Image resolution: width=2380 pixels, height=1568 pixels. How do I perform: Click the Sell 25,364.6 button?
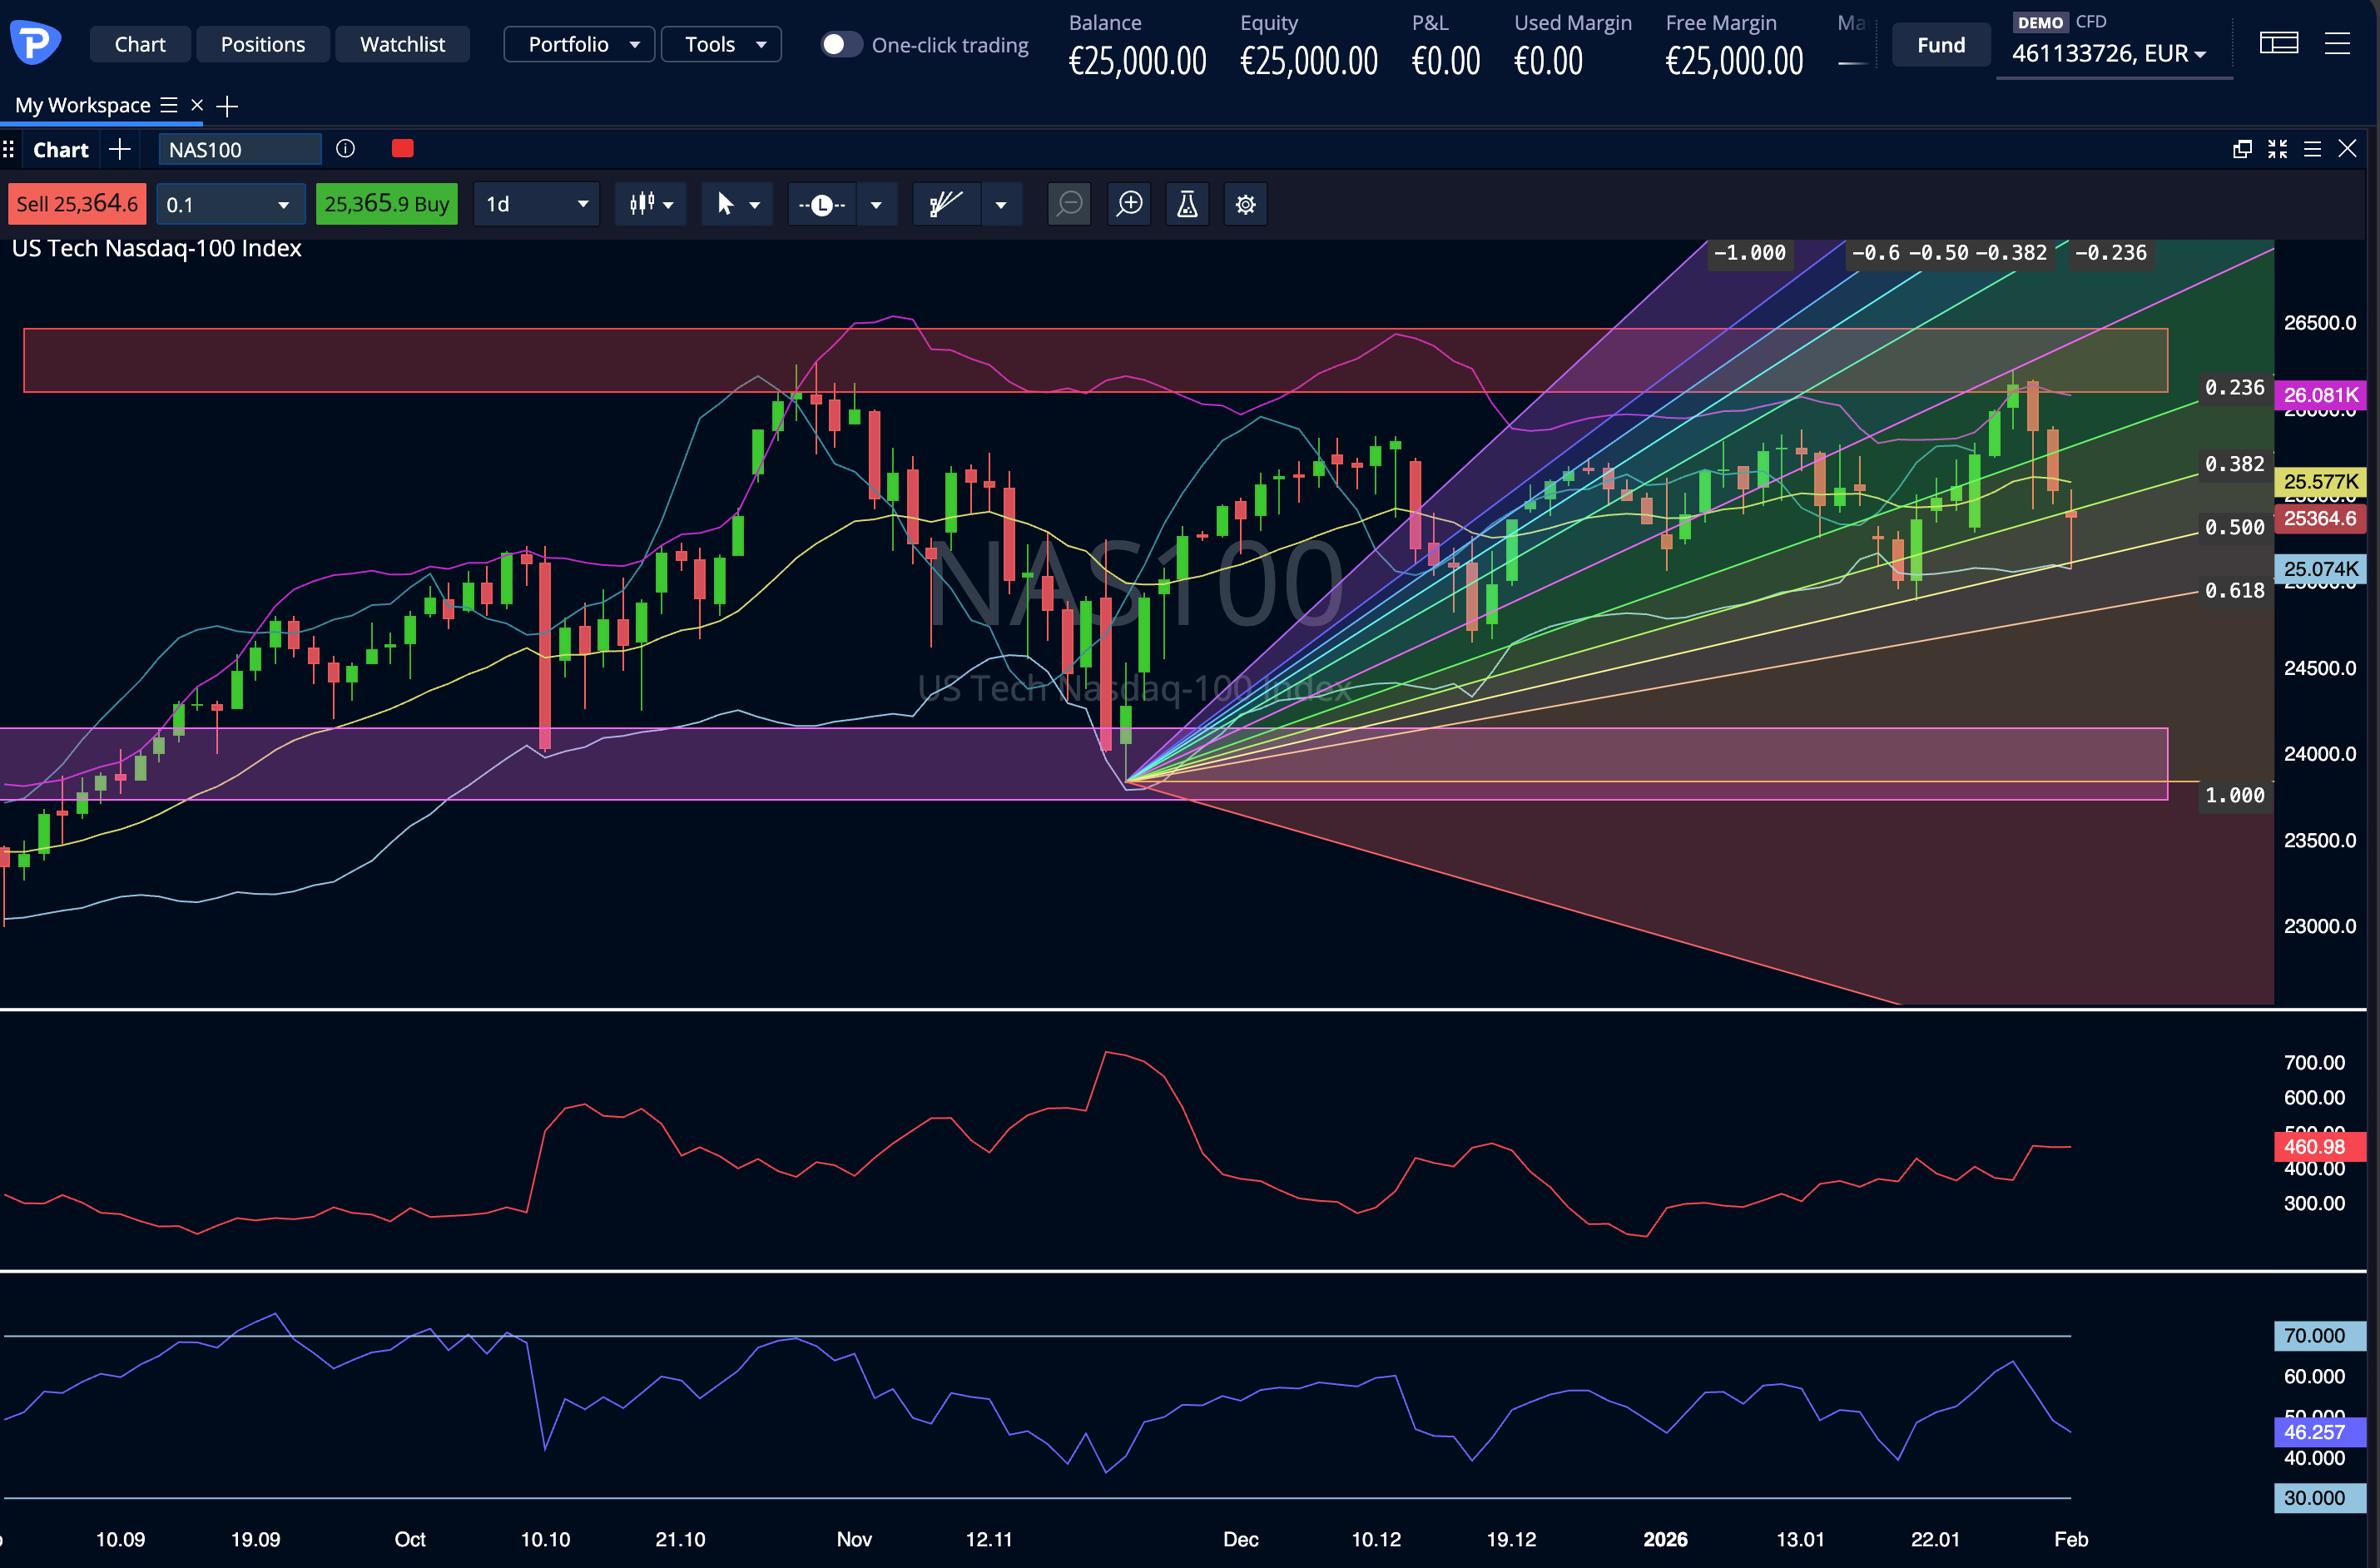(x=77, y=204)
